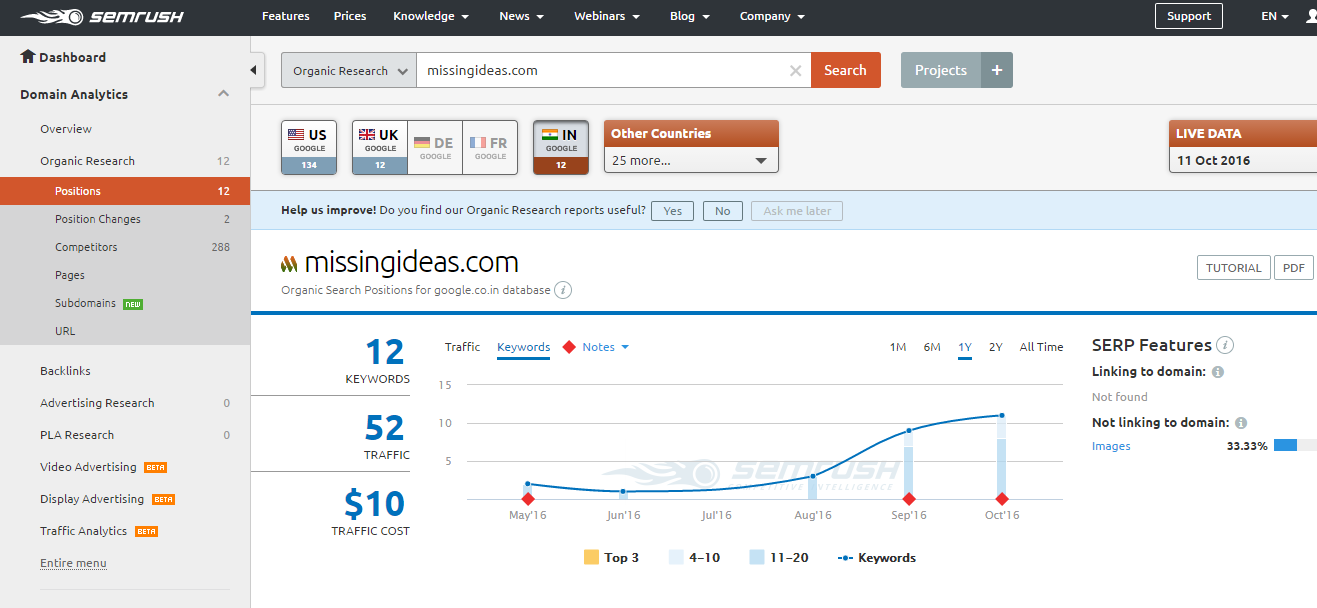Click info icon next to Not linking to domain
The image size is (1317, 608).
pos(1241,423)
